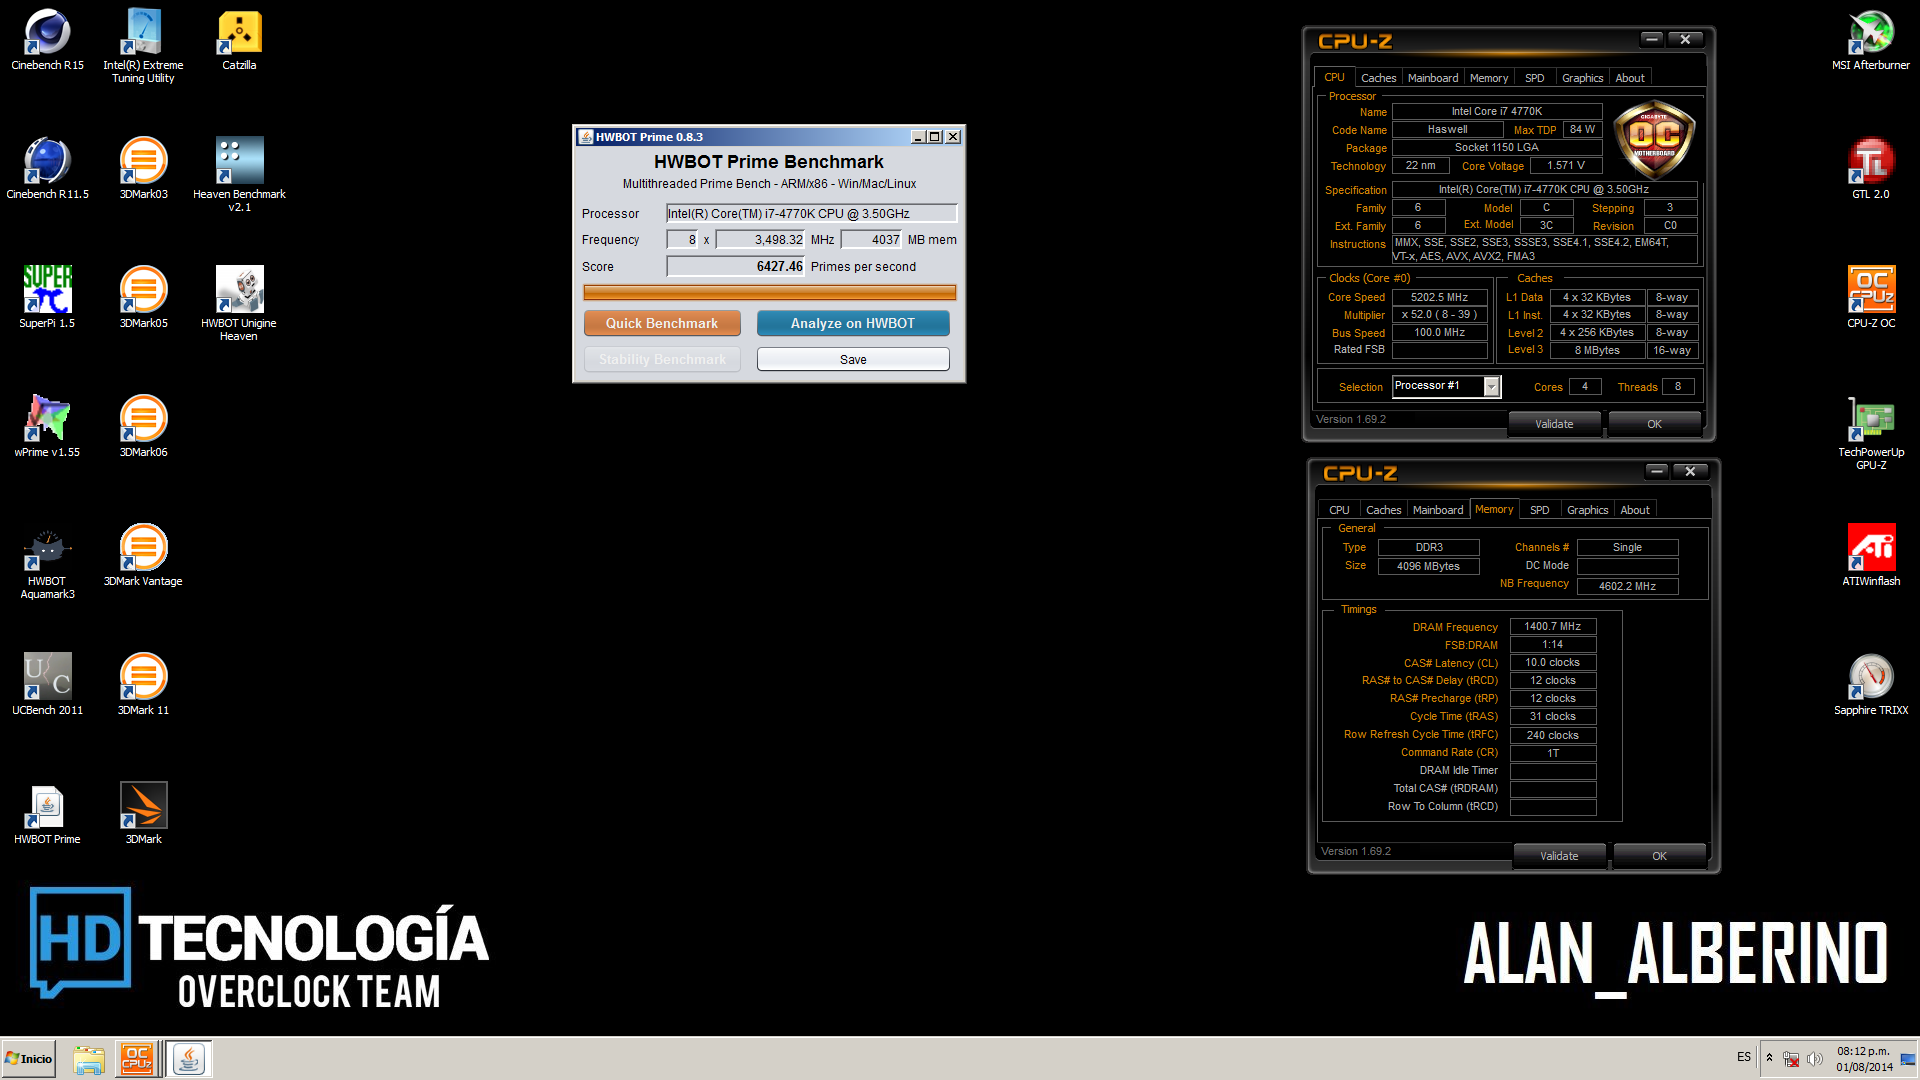
Task: Click Analyze on HWBOT button
Action: coord(853,323)
